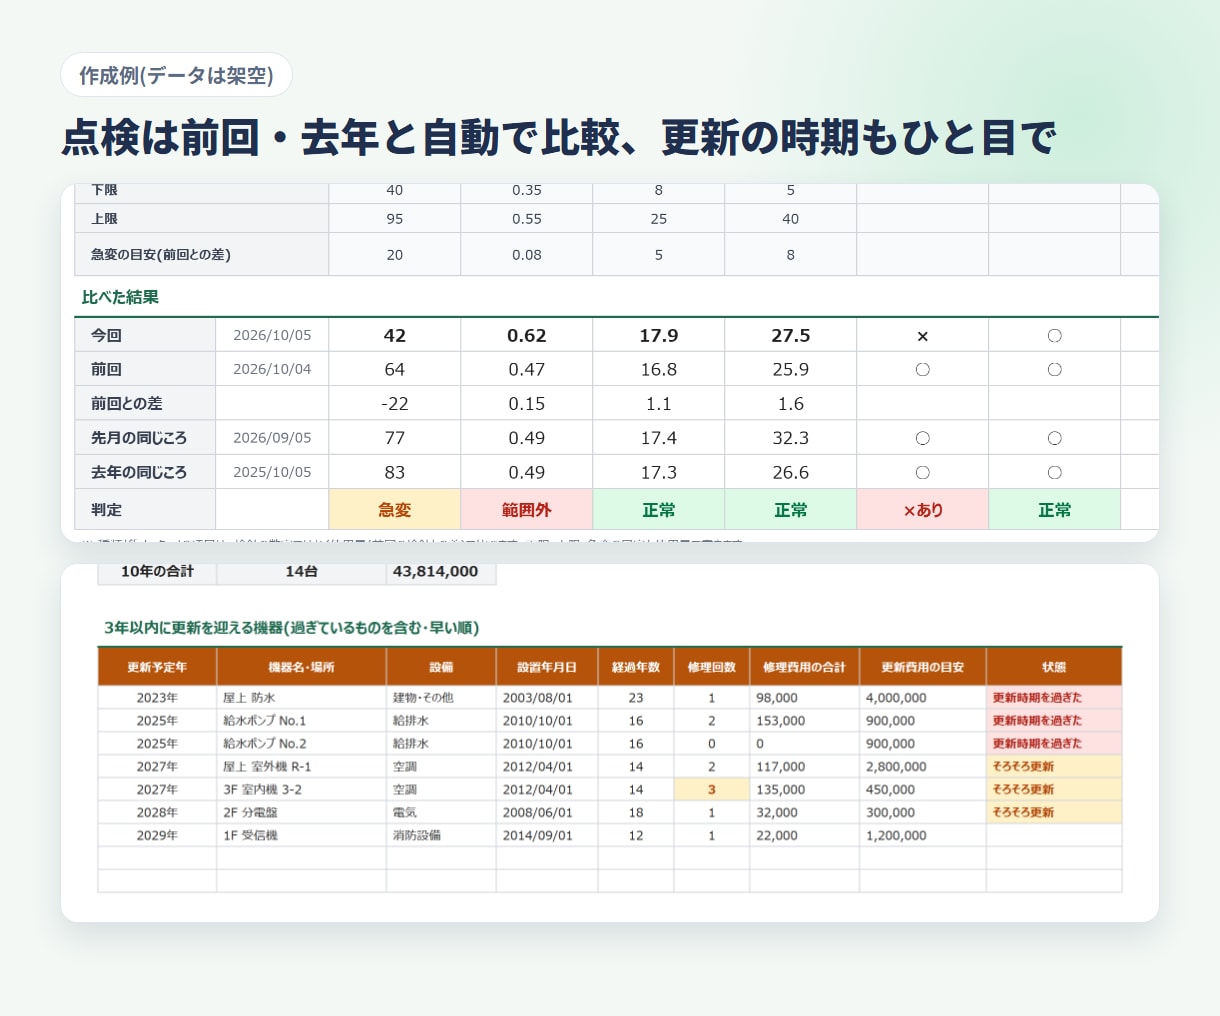Click the date 2025/10/05
The image size is (1220, 1016).
tap(272, 472)
